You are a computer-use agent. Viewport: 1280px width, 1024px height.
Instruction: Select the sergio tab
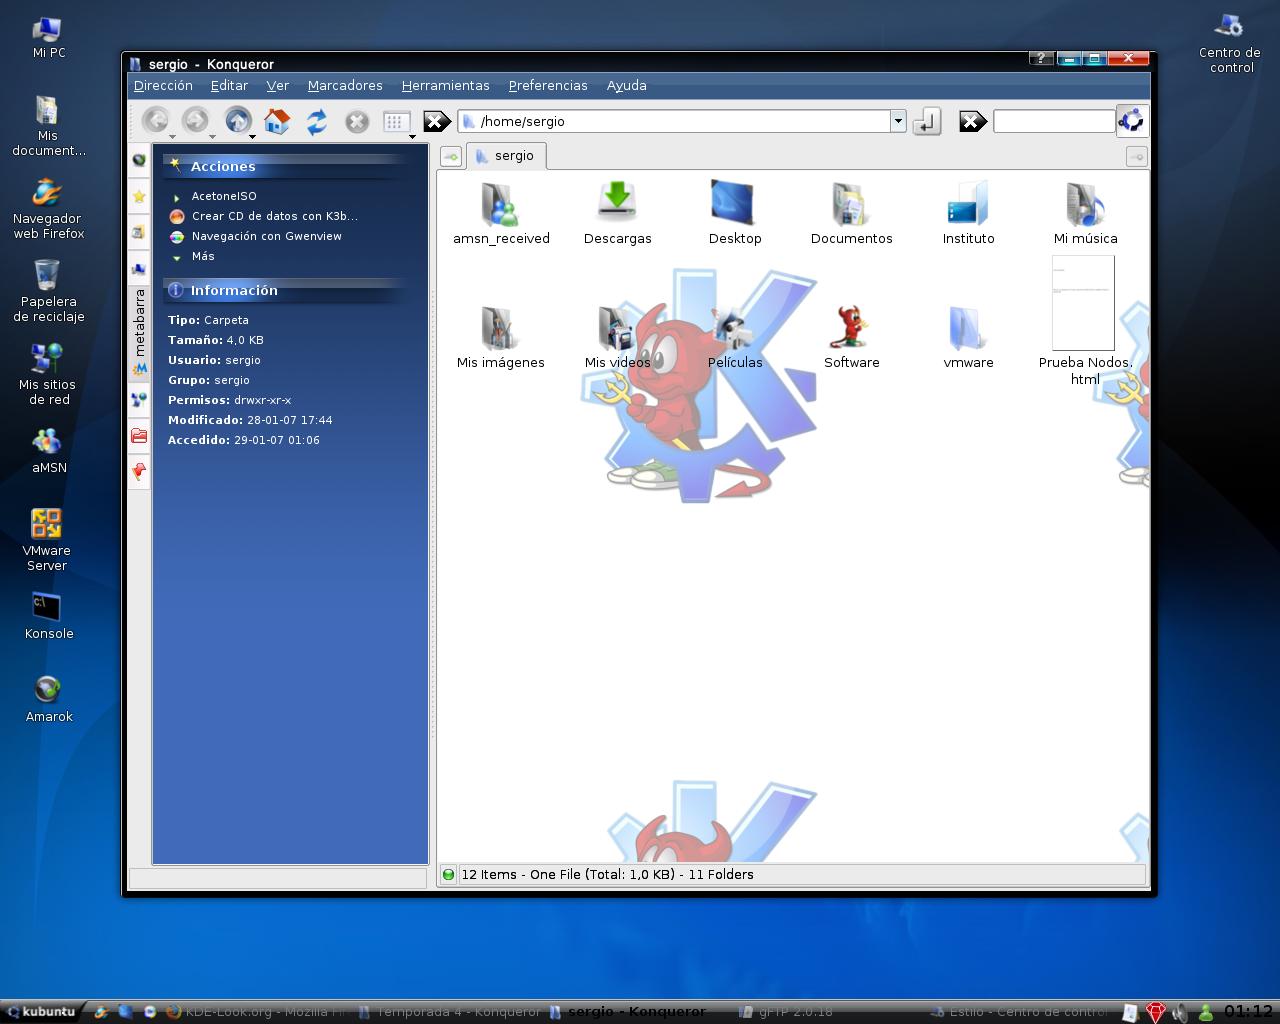point(506,156)
